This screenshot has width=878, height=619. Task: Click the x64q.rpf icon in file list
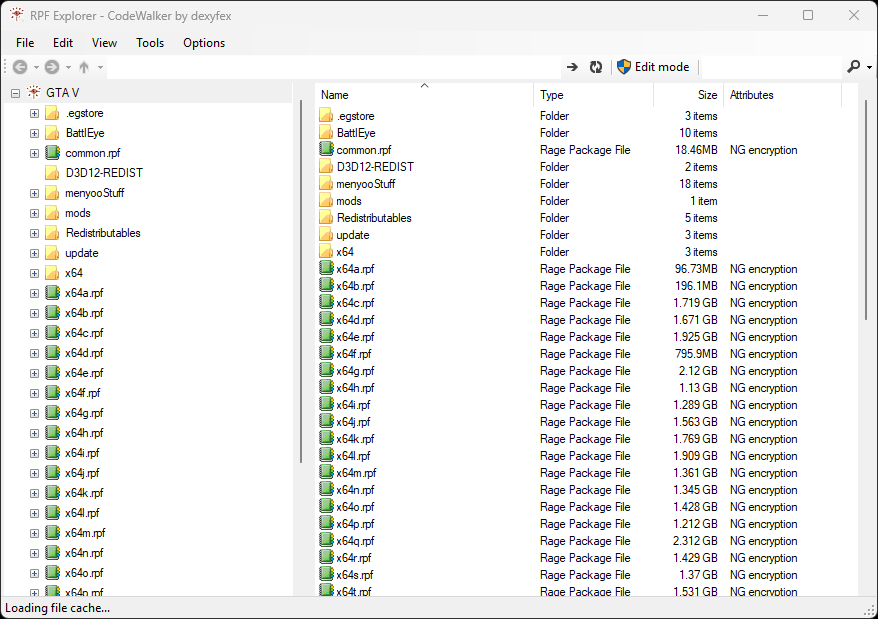(326, 539)
